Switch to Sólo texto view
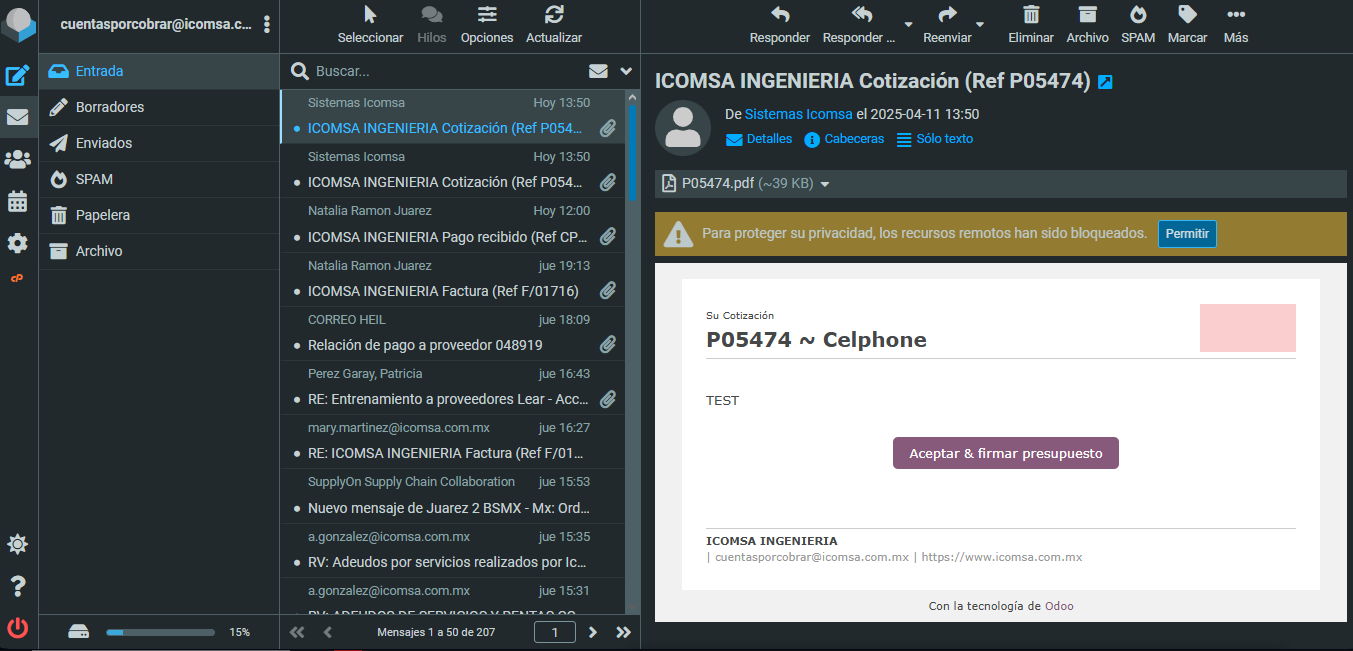The image size is (1353, 651). point(935,139)
